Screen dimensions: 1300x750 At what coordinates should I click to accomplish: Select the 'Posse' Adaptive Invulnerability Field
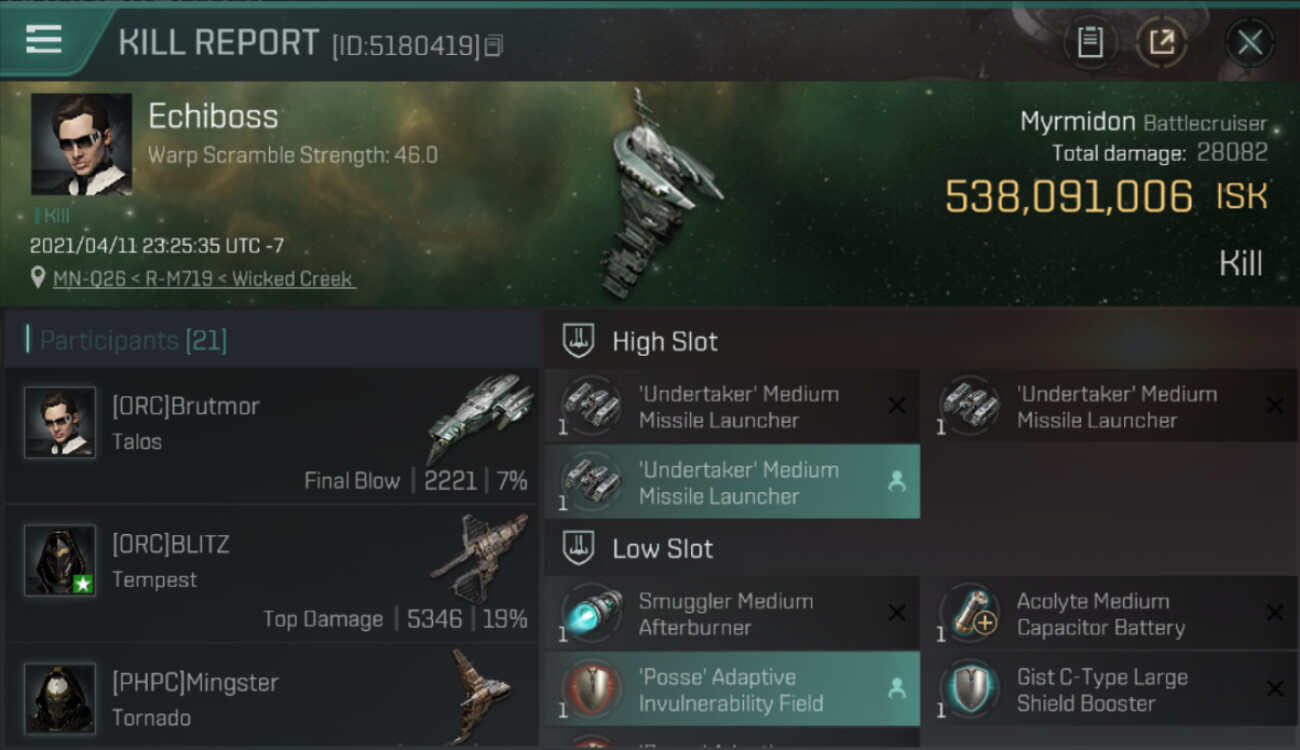click(x=732, y=689)
